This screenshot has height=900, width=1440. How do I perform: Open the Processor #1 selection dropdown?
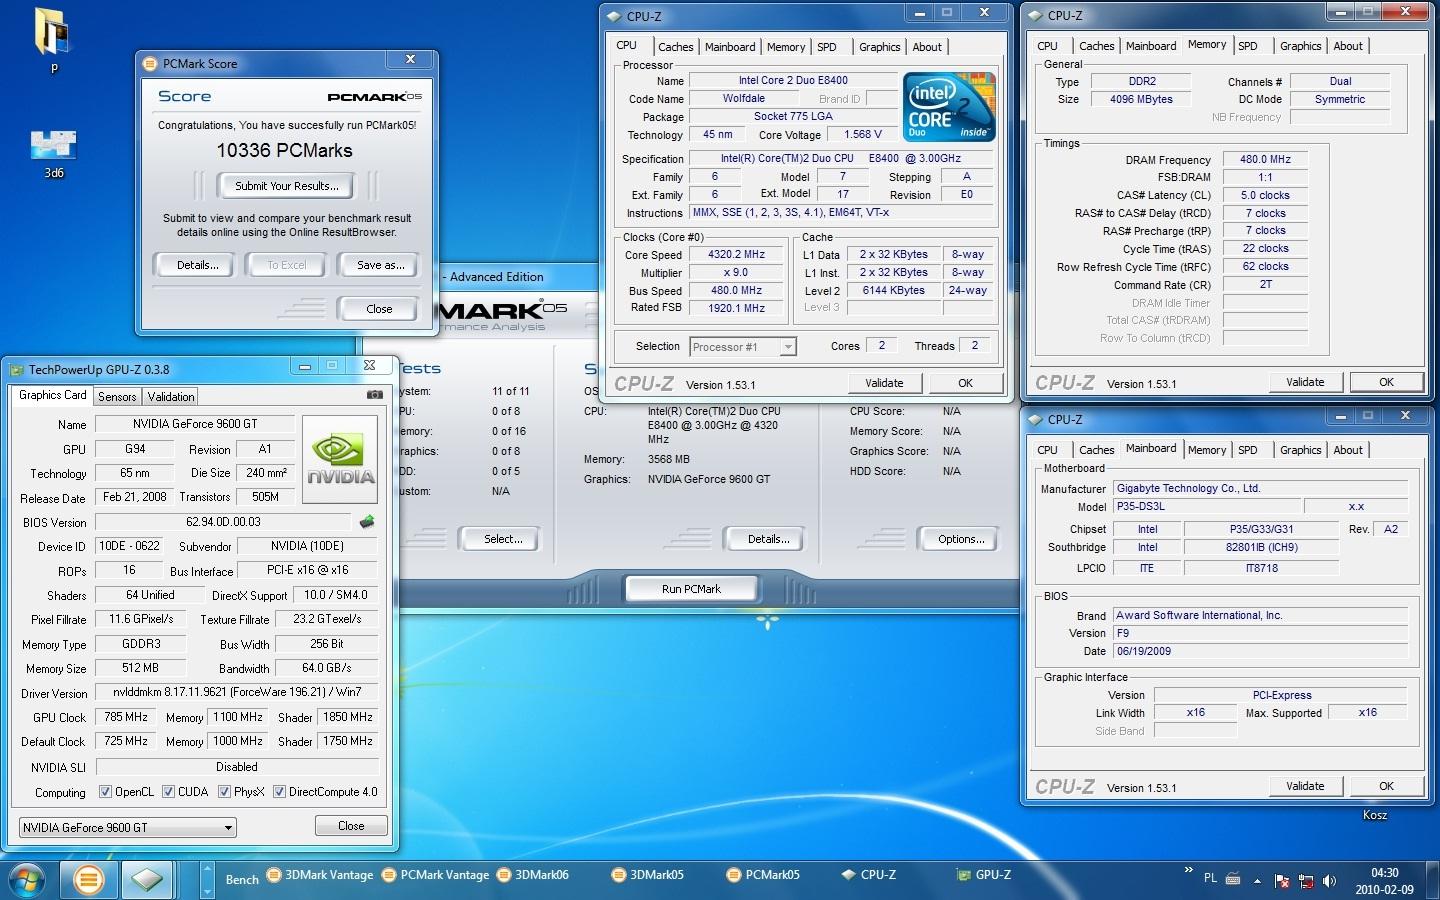click(742, 347)
